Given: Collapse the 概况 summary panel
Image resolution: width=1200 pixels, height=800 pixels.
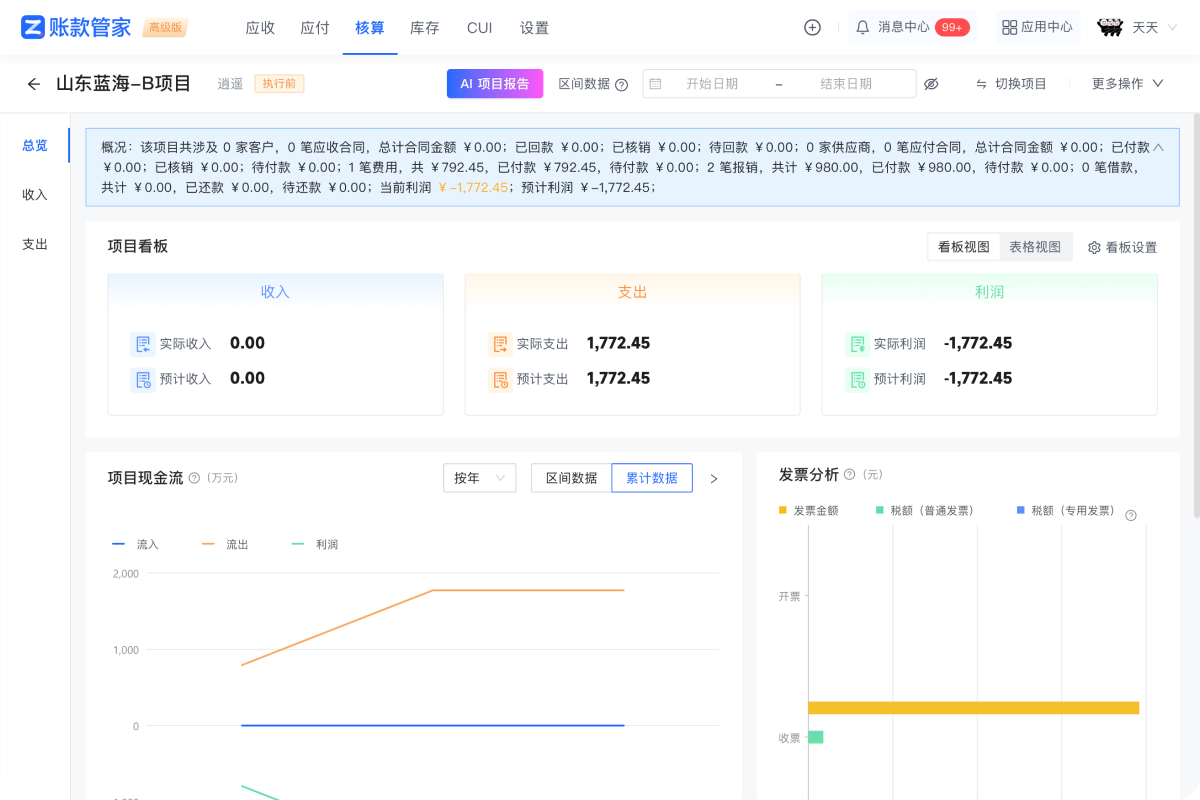Looking at the screenshot, I should point(1158,147).
